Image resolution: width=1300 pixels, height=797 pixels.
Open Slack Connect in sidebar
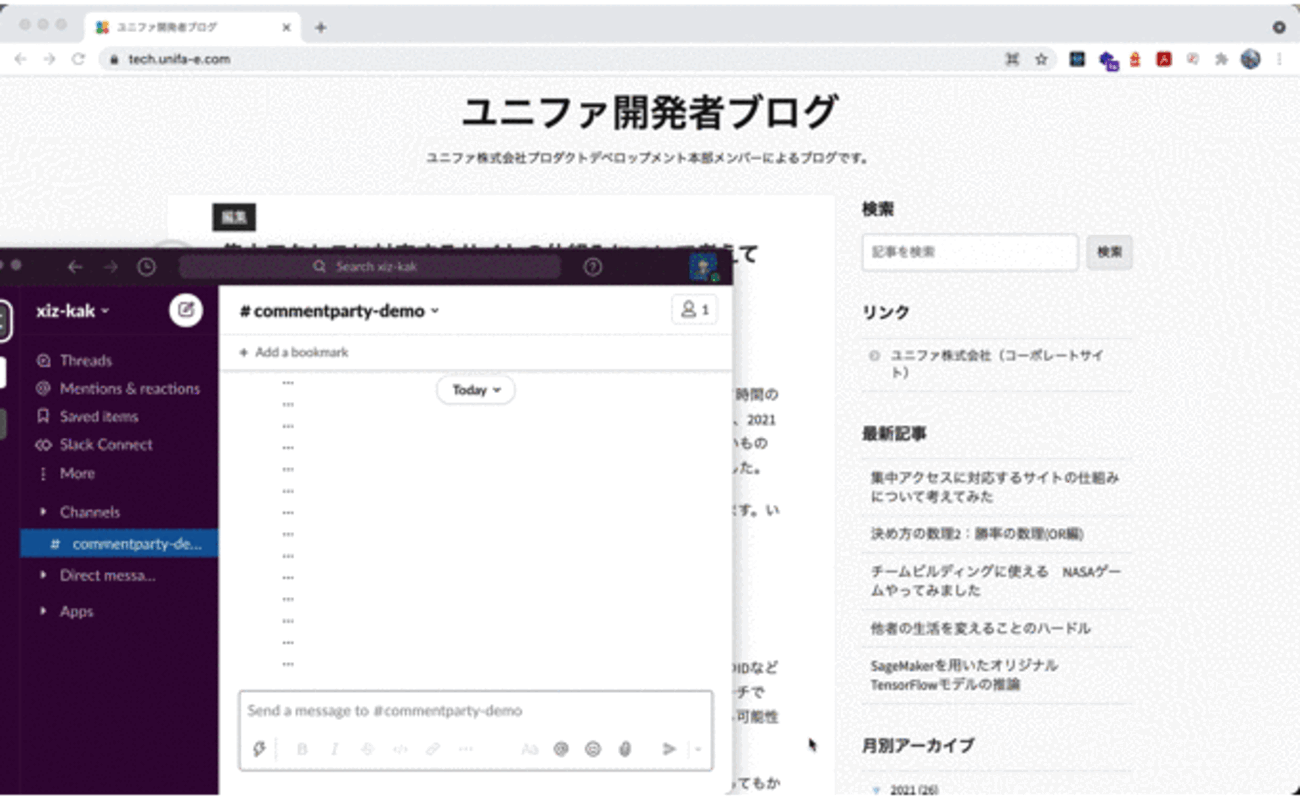click(94, 444)
